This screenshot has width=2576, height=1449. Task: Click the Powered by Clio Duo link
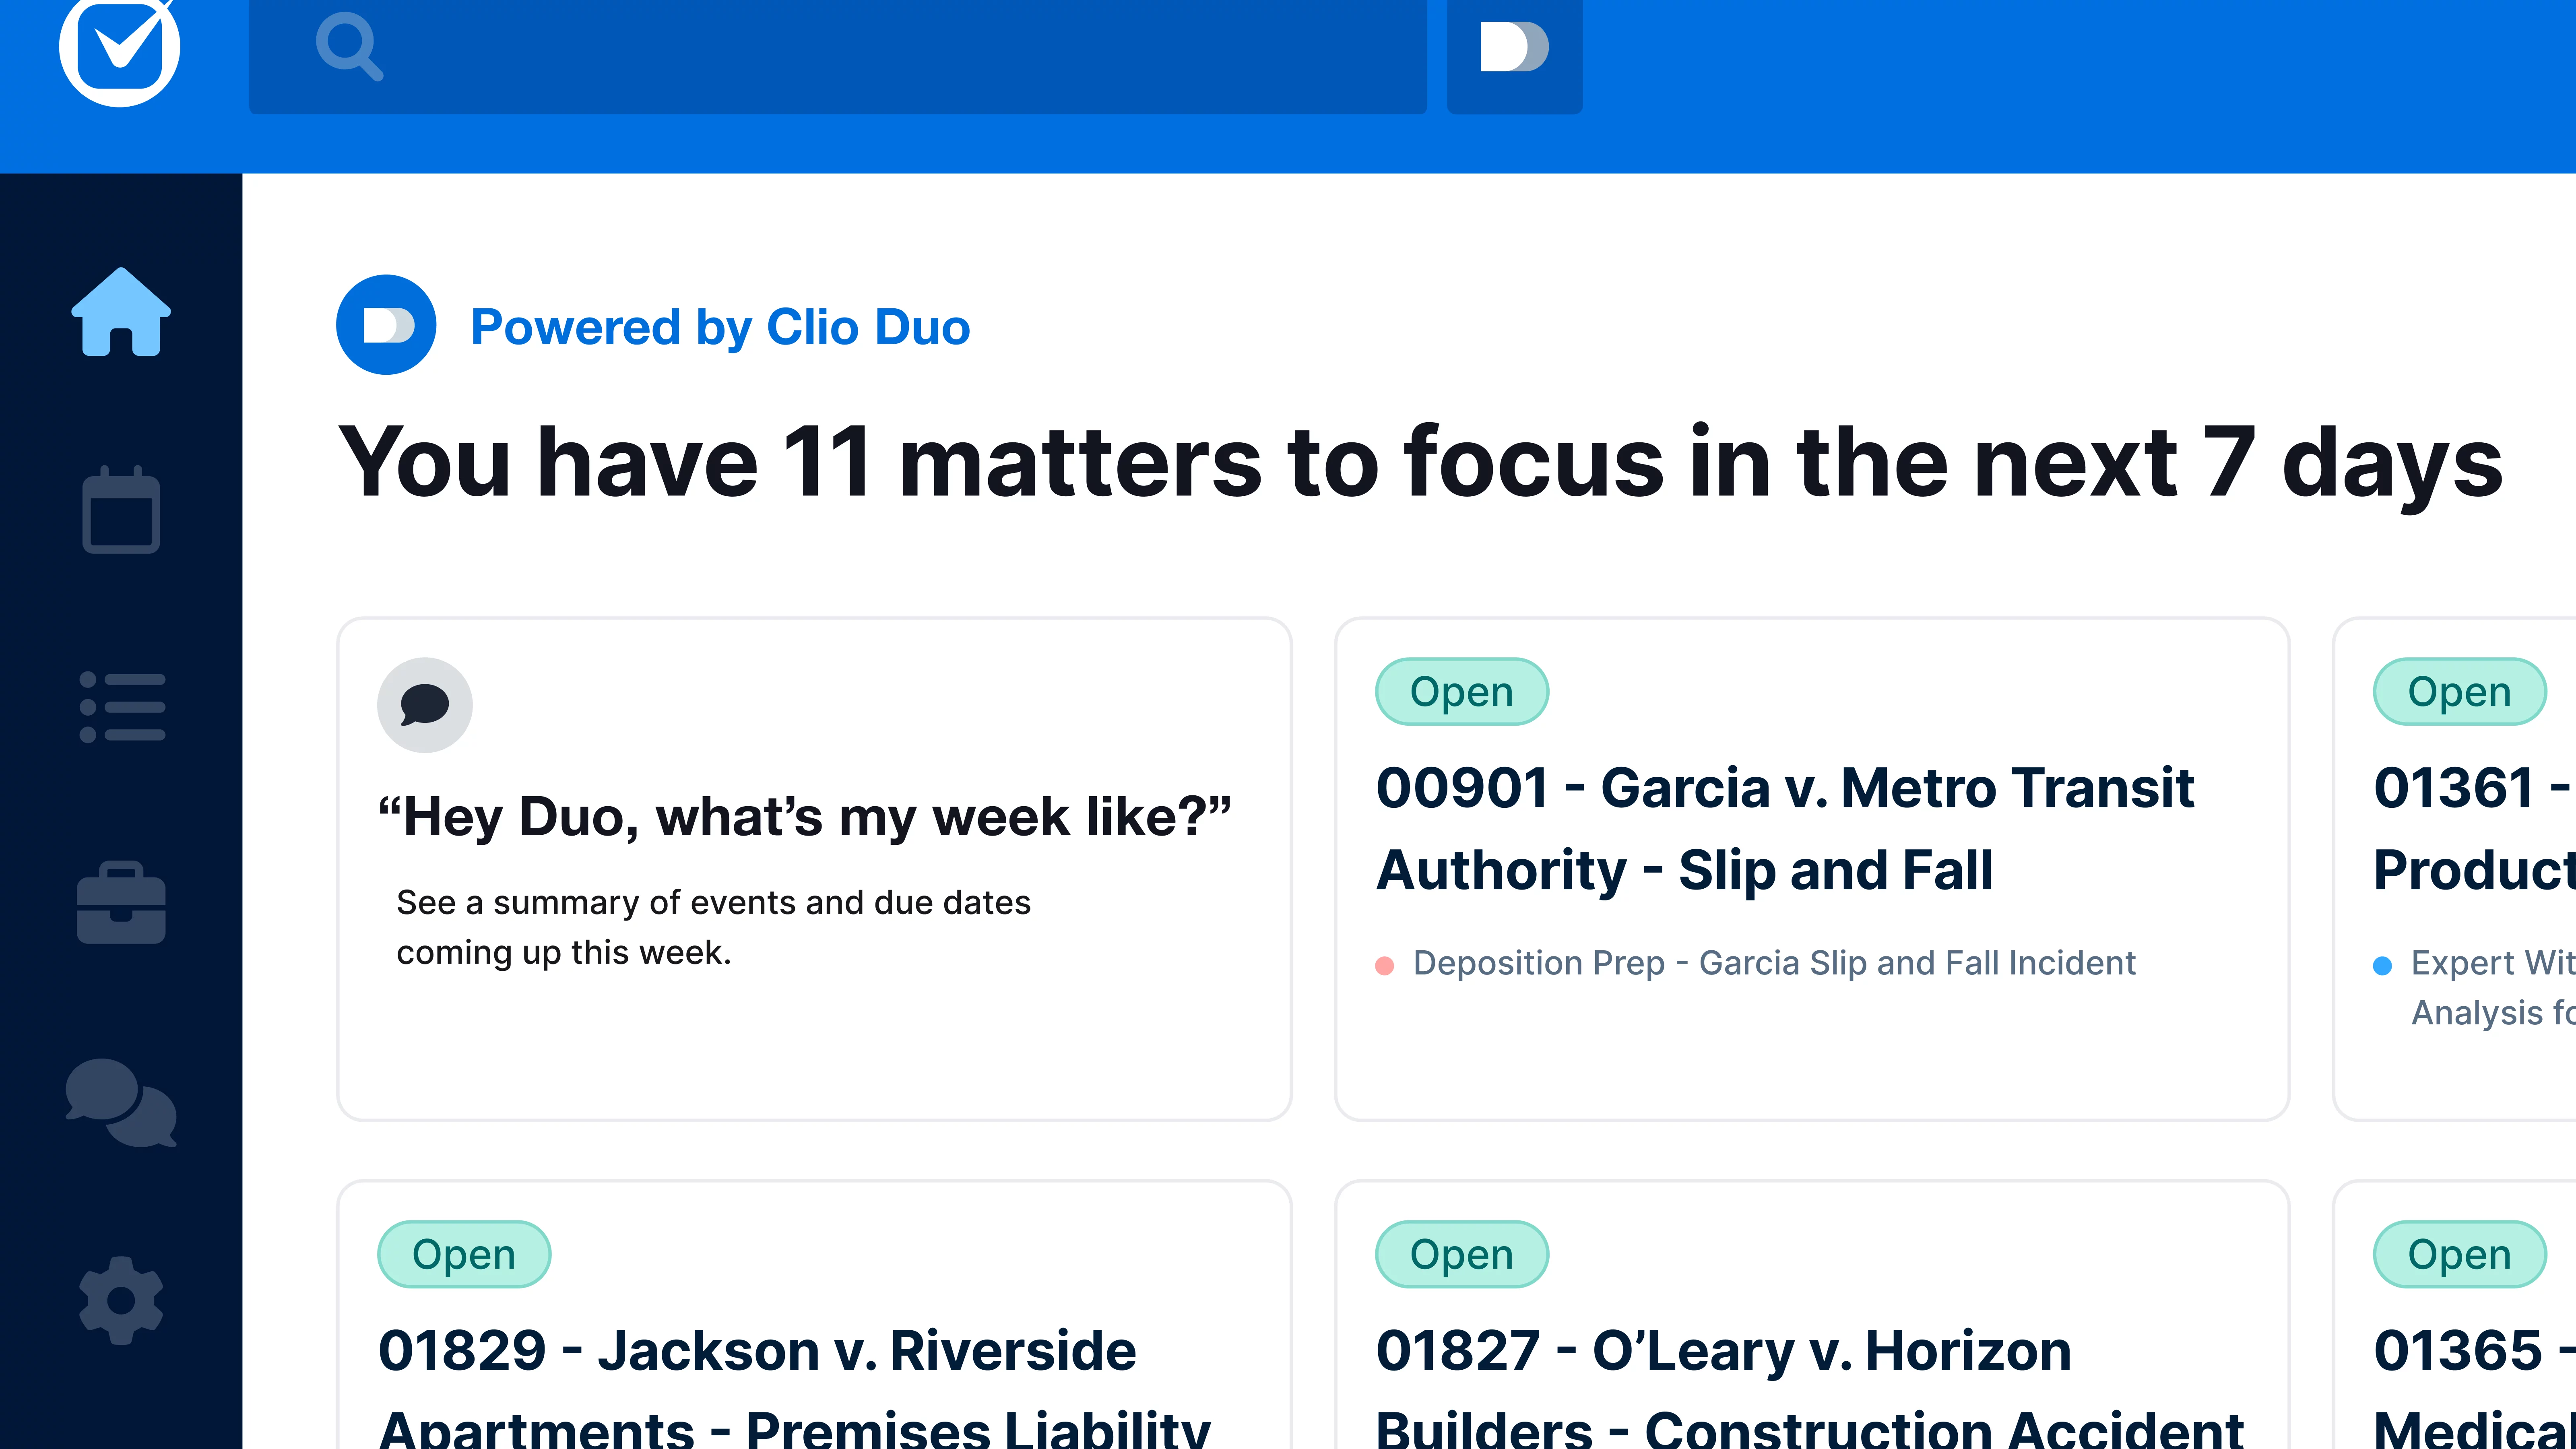[720, 327]
